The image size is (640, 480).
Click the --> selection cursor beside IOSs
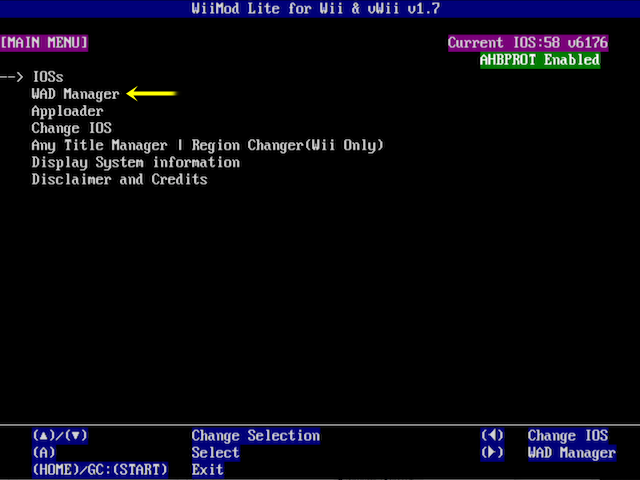click(12, 77)
